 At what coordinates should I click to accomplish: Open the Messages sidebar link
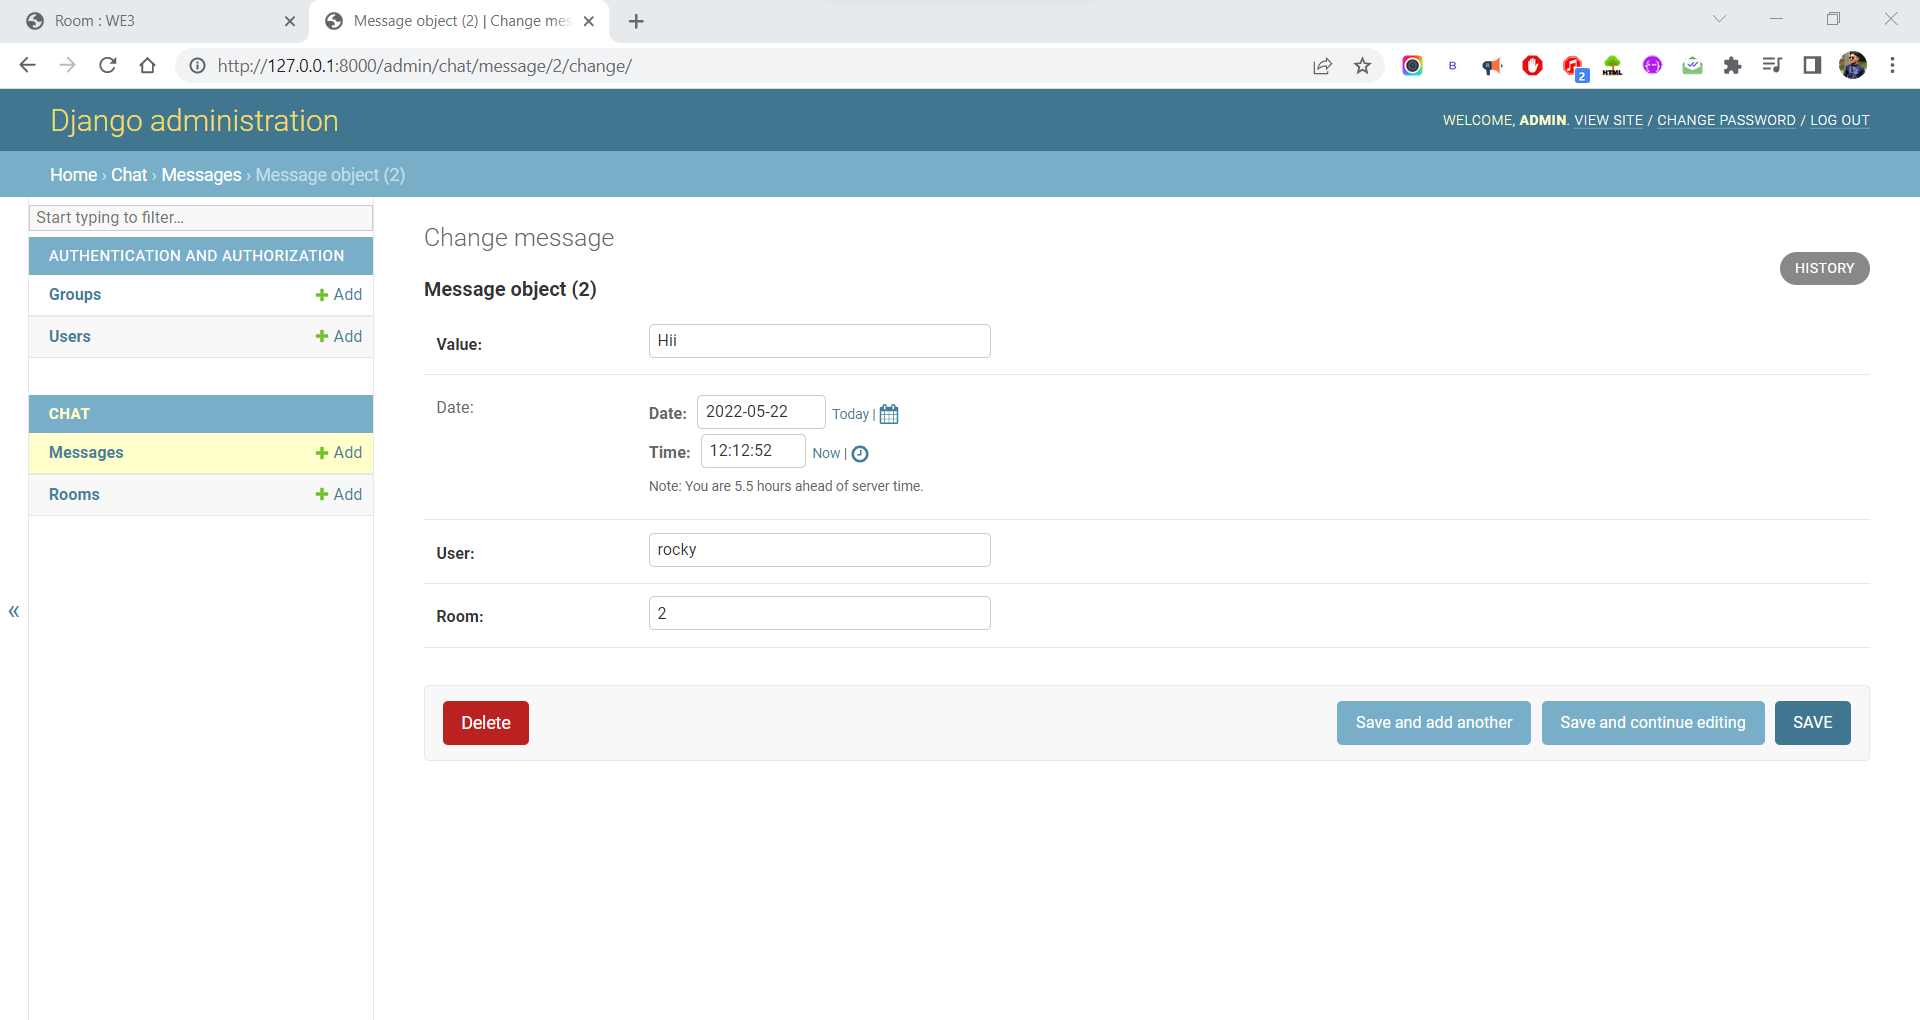86,453
